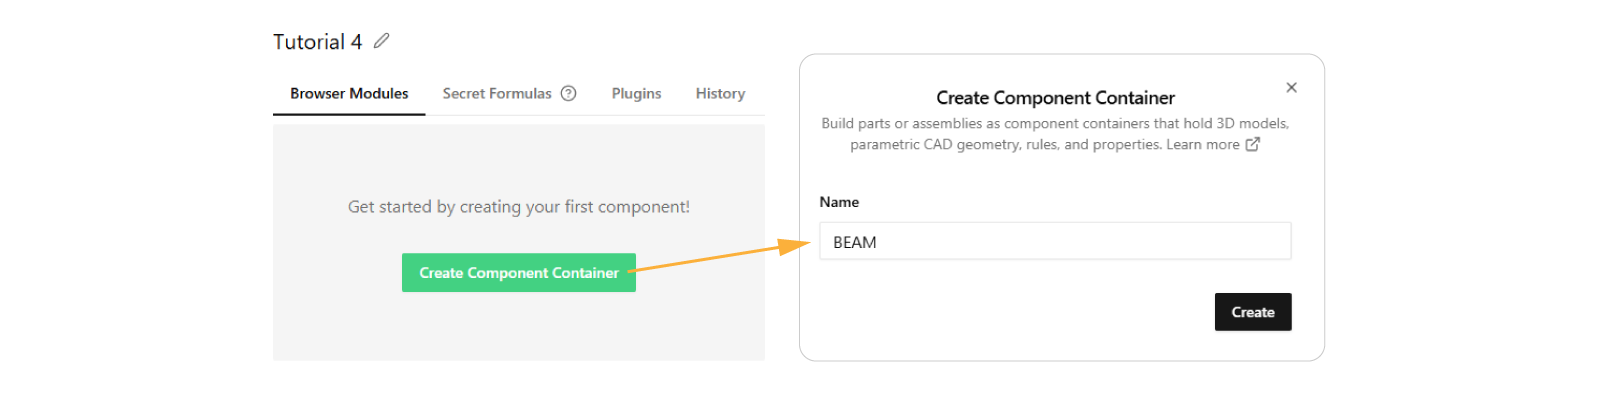1600x400 pixels.
Task: Go to the Plugins tab
Action: 636,93
